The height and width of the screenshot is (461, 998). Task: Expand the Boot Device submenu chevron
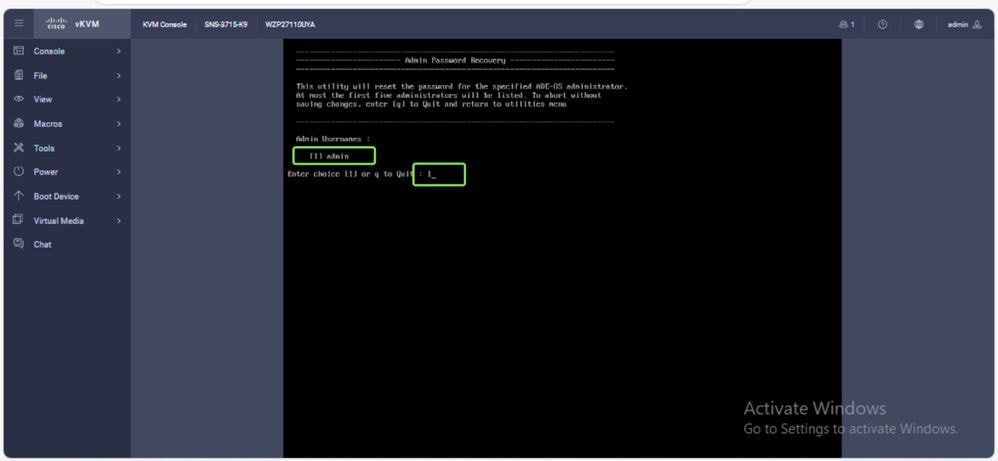coord(118,196)
